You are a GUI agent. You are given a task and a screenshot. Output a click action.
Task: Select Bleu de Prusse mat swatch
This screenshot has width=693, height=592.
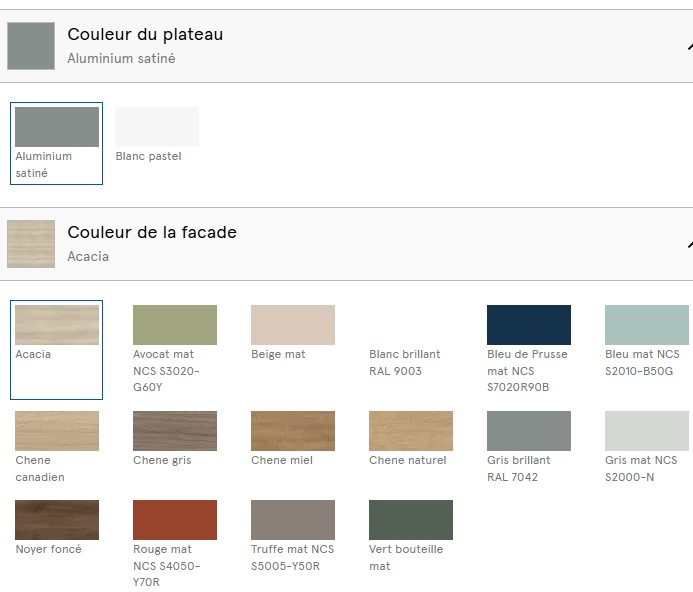click(529, 349)
